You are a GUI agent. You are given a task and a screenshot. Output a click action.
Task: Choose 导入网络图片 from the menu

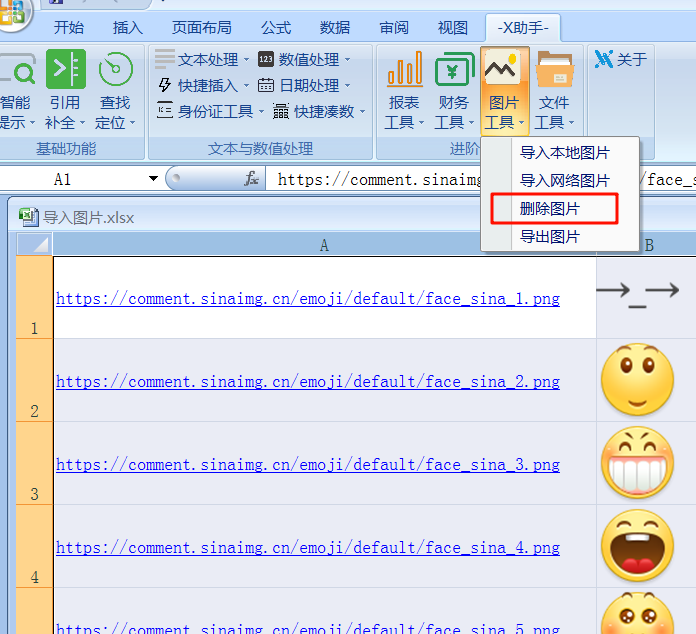565,181
